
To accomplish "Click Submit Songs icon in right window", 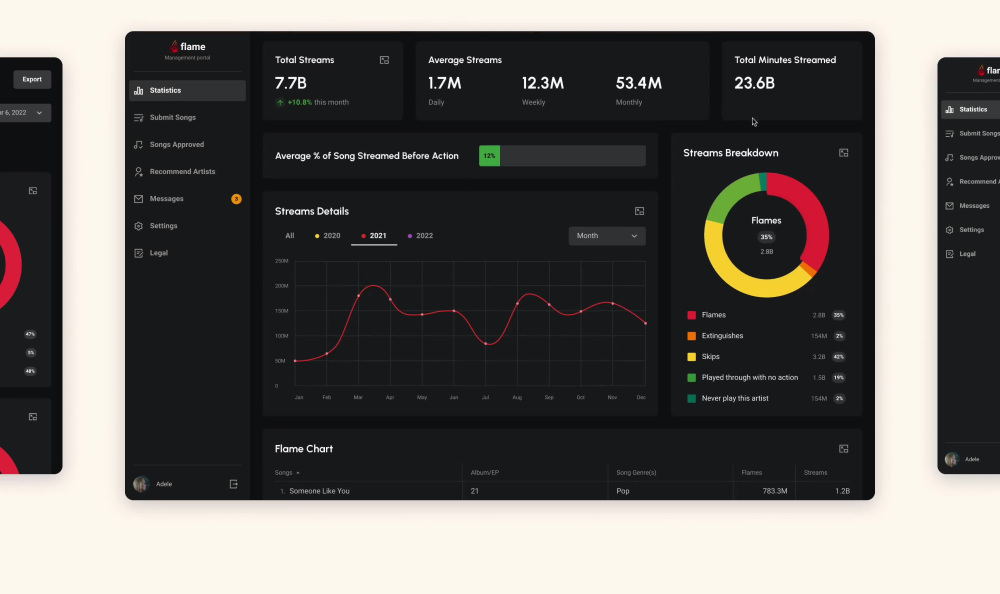I will click(x=950, y=134).
